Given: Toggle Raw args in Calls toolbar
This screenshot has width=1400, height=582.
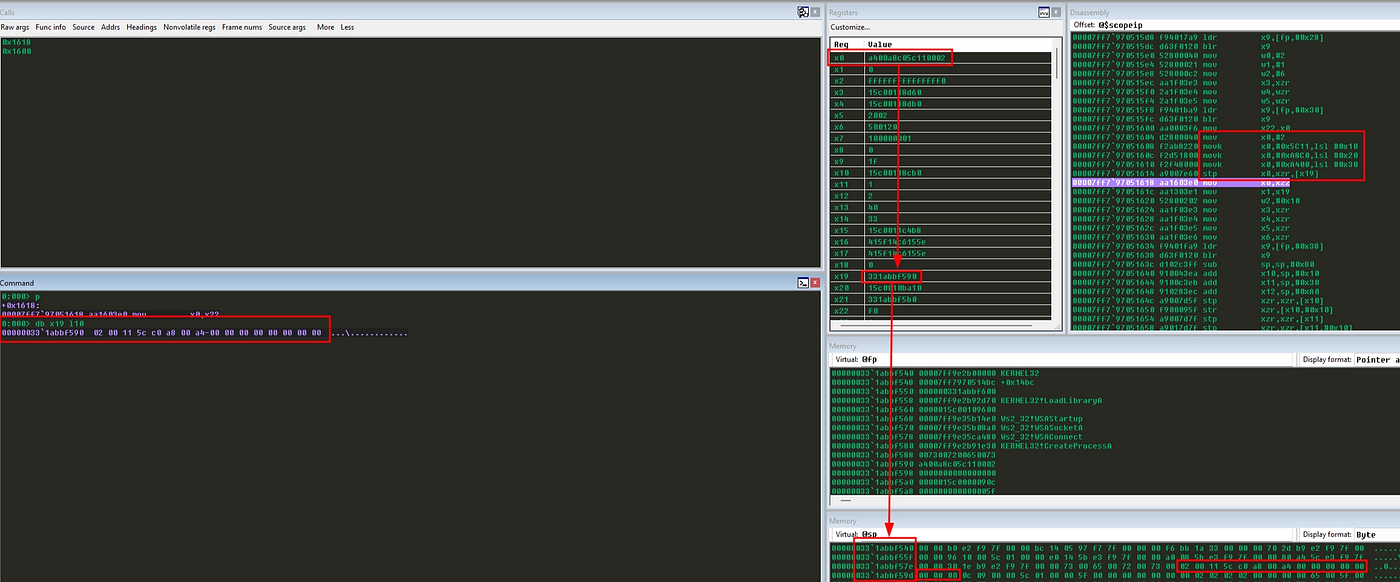Looking at the screenshot, I should point(15,27).
